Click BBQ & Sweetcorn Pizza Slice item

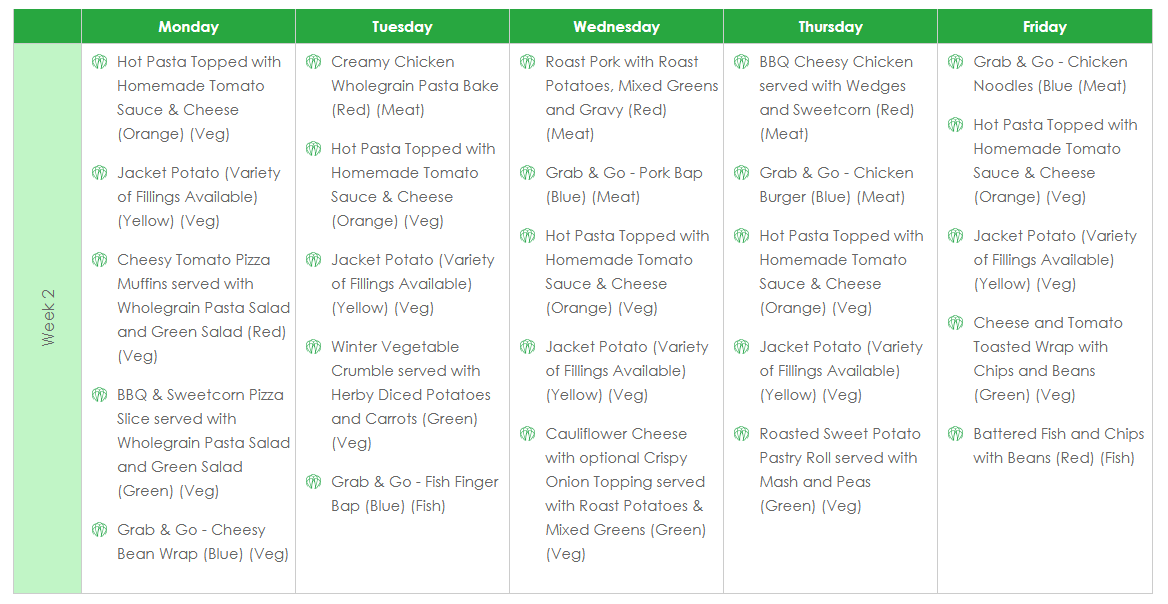[x=203, y=443]
